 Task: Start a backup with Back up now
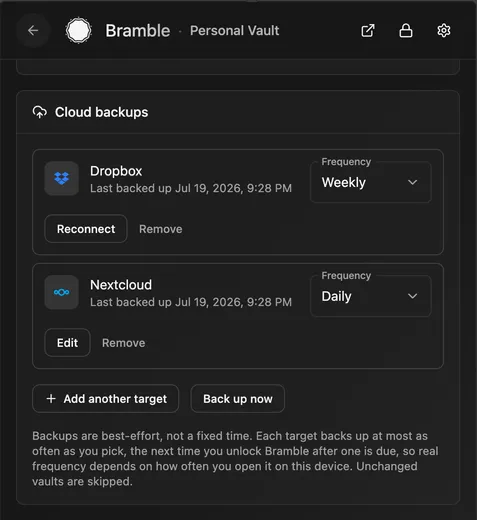238,399
